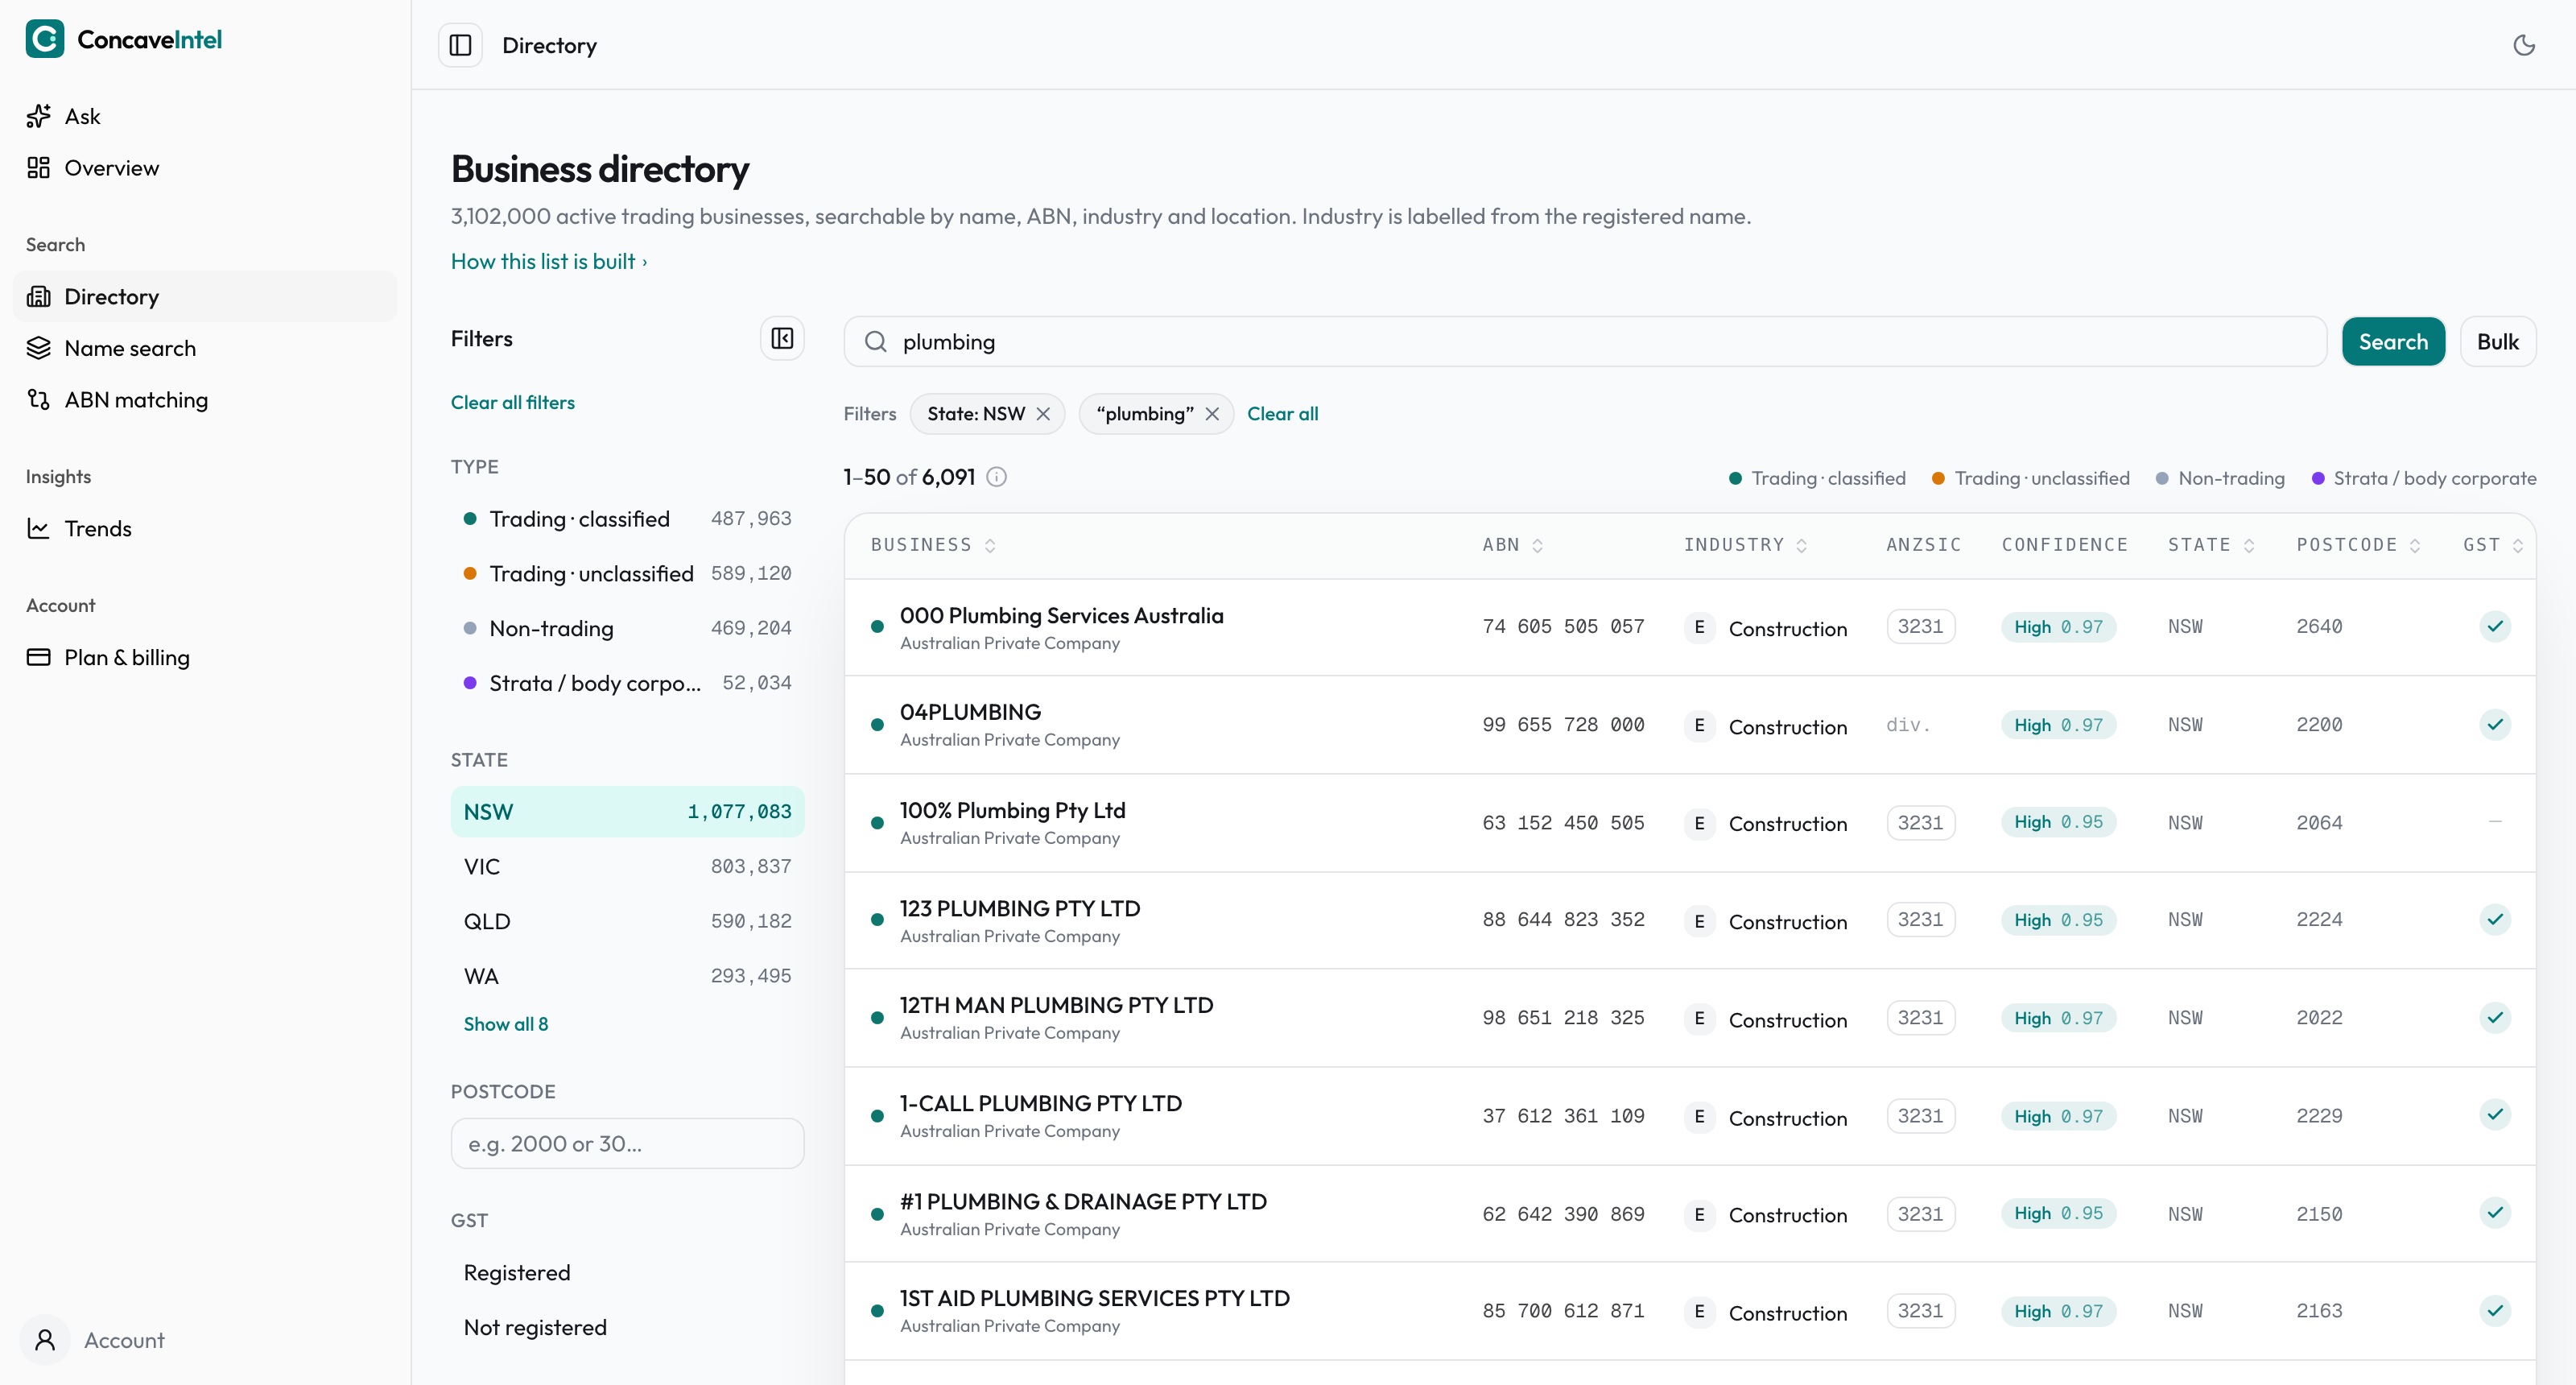
Task: Sort by the Business column
Action: (933, 545)
